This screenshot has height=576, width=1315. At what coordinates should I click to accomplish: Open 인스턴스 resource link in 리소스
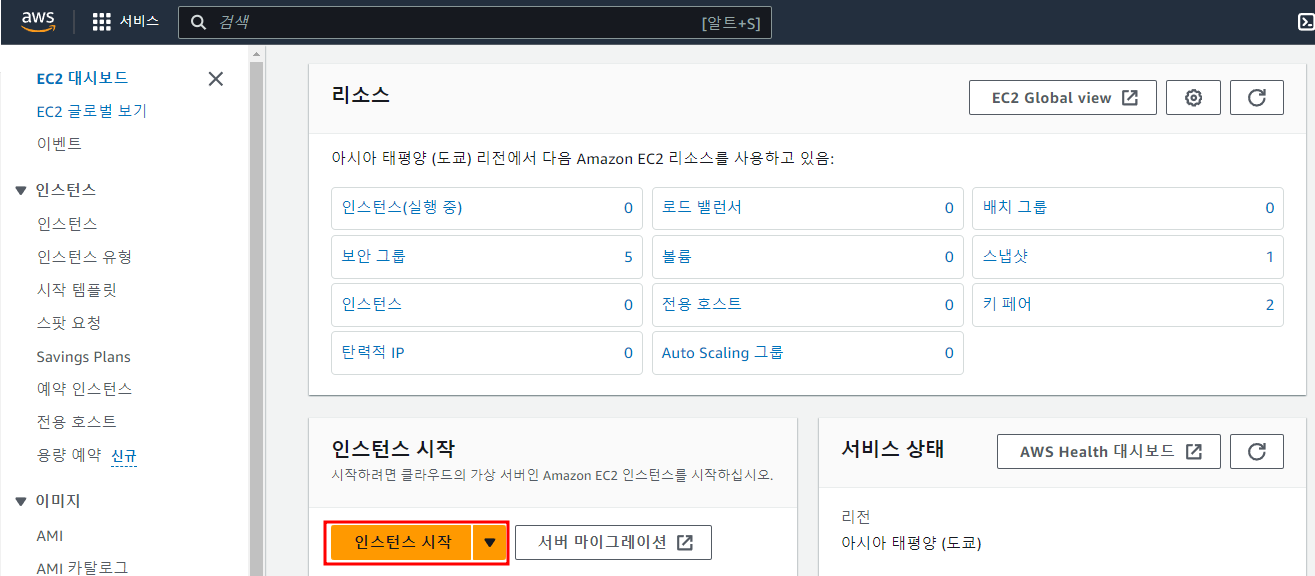pos(371,304)
